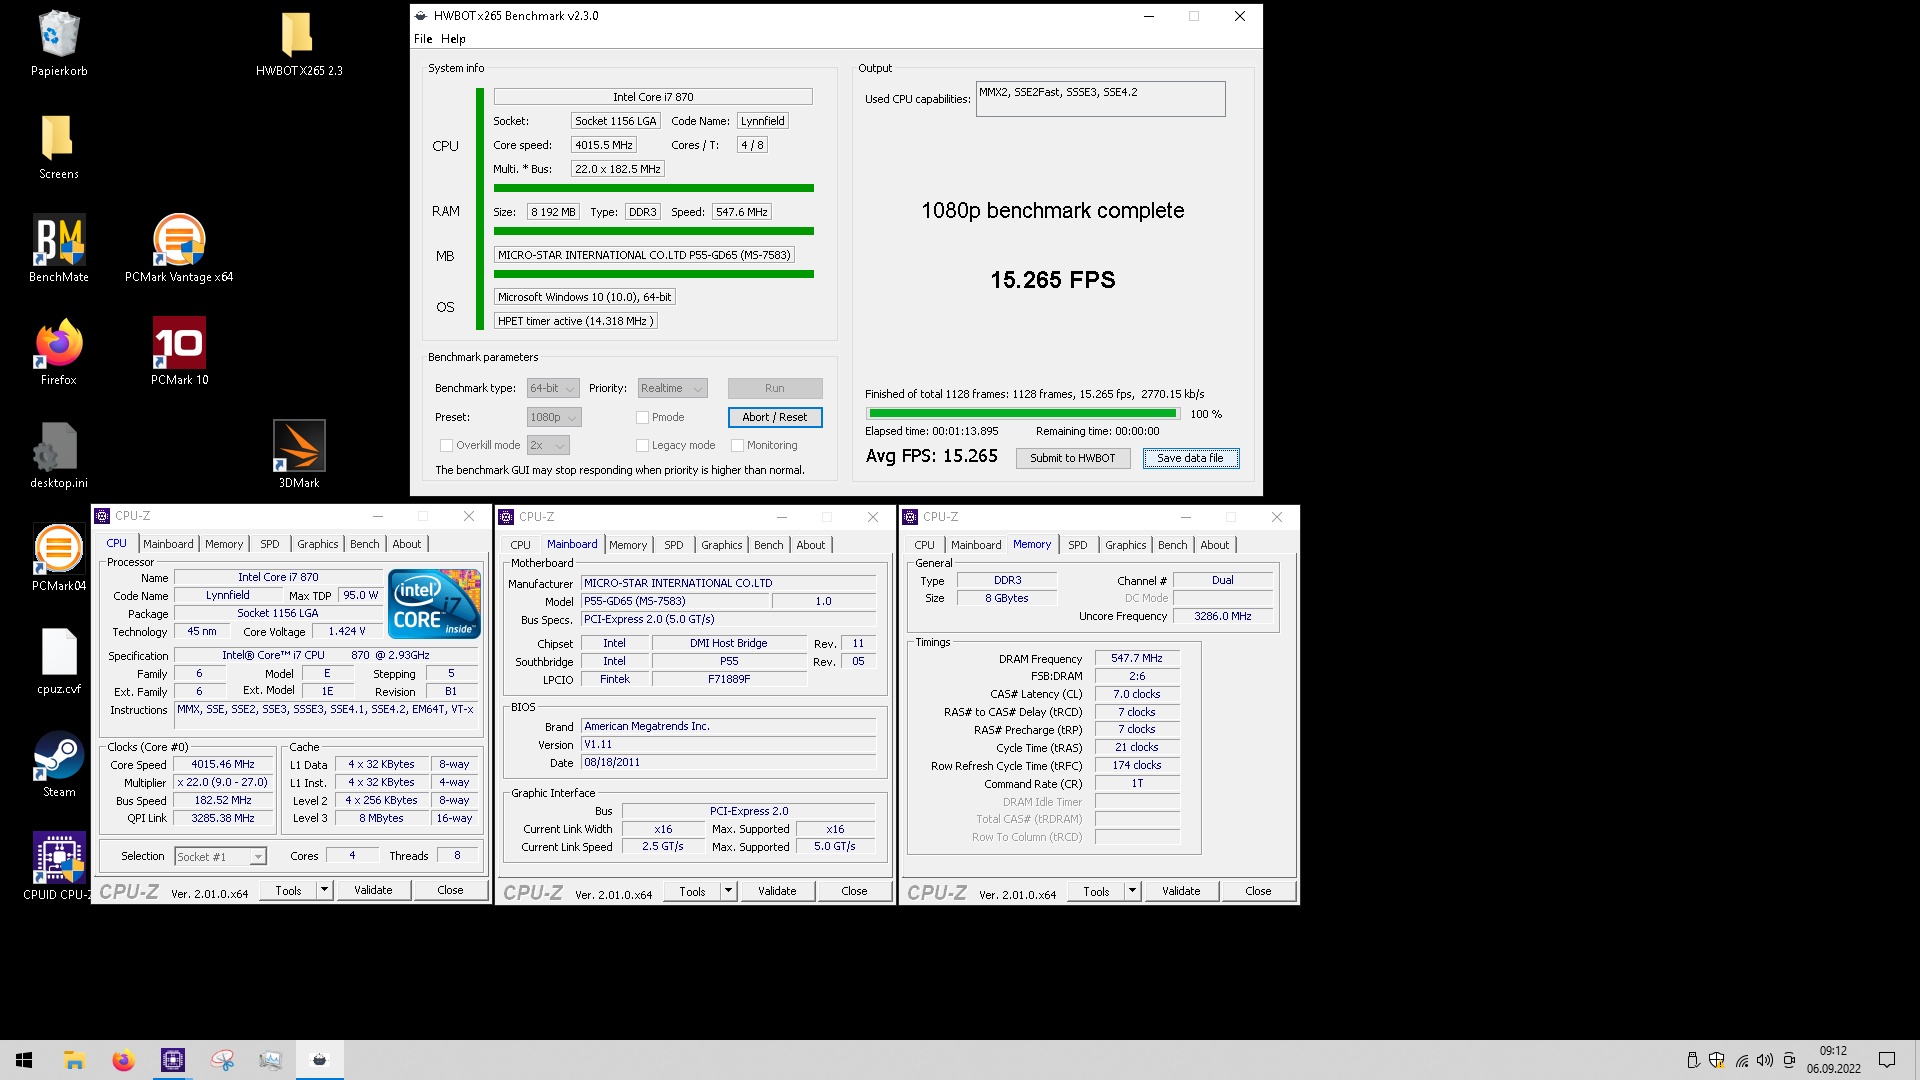This screenshot has width=1920, height=1080.
Task: Open the Socket #1 selection dropdown
Action: [x=220, y=856]
